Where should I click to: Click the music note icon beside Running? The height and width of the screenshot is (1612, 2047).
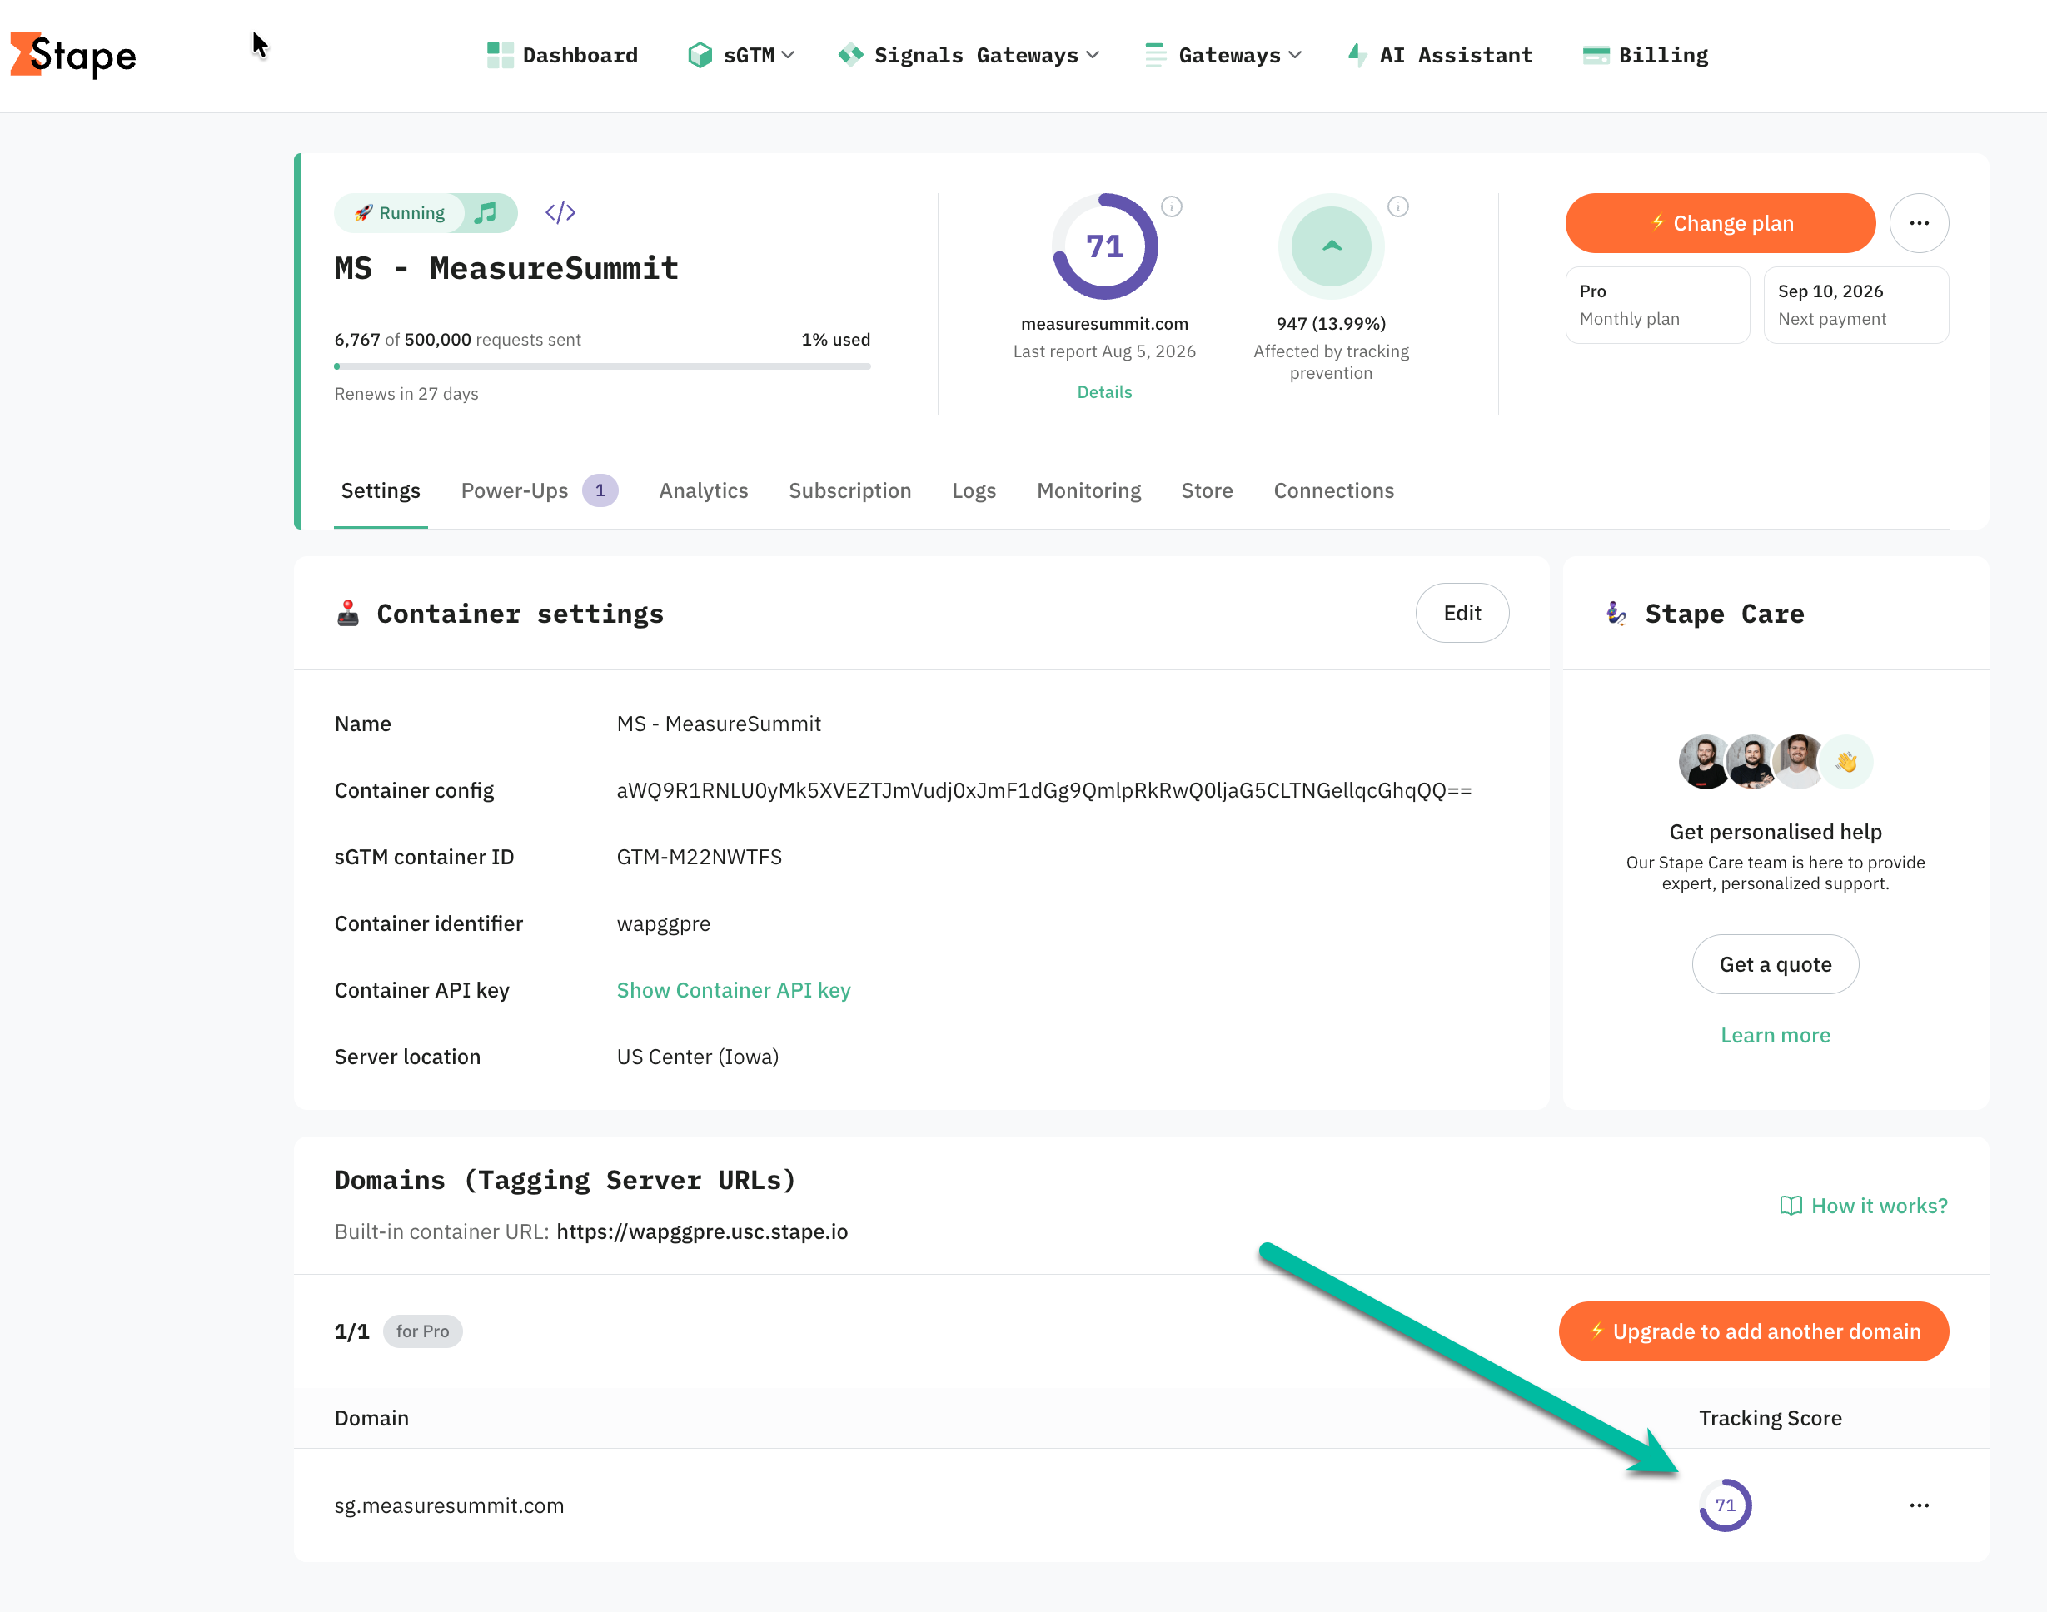tap(486, 213)
